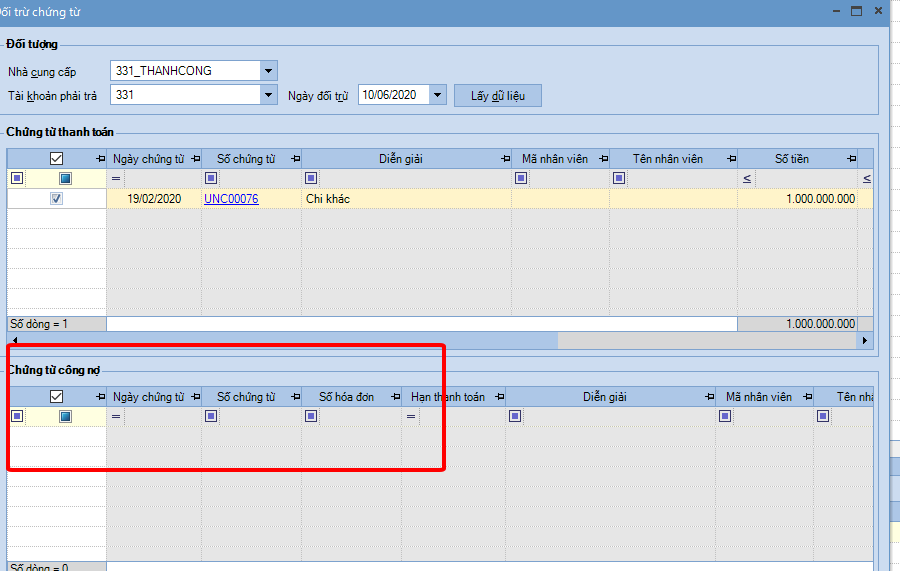Pin Diễn giải column in debt grid
Viewport: 900px width, 571px height.
709,397
